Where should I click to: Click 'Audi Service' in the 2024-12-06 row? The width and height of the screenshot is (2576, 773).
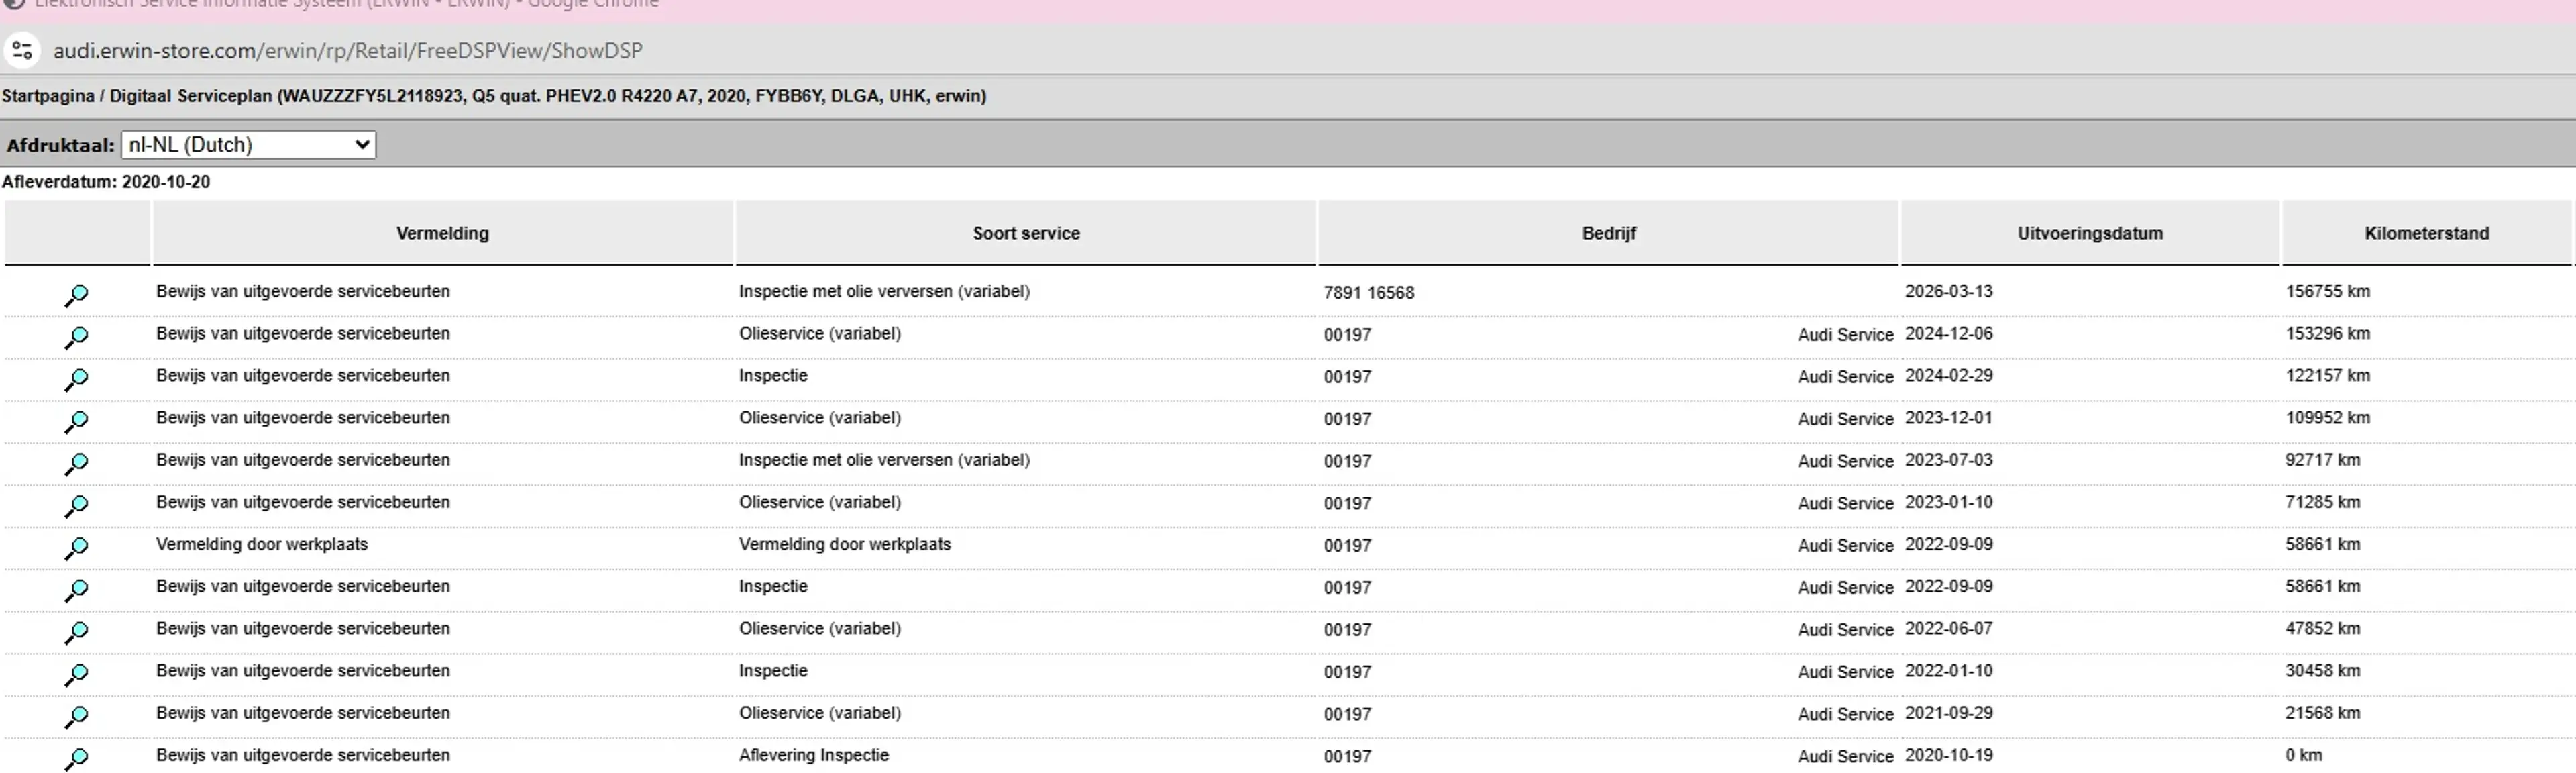coord(1845,334)
